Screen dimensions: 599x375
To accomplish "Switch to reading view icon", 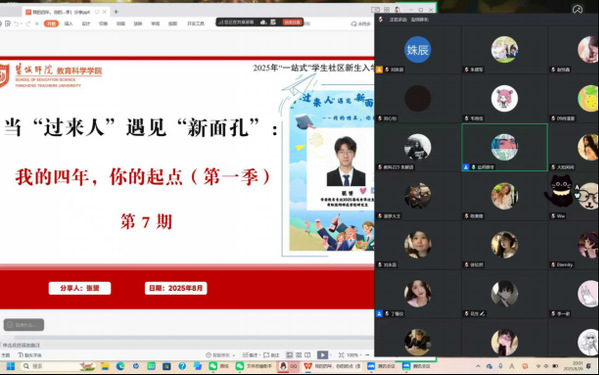I will [308, 355].
